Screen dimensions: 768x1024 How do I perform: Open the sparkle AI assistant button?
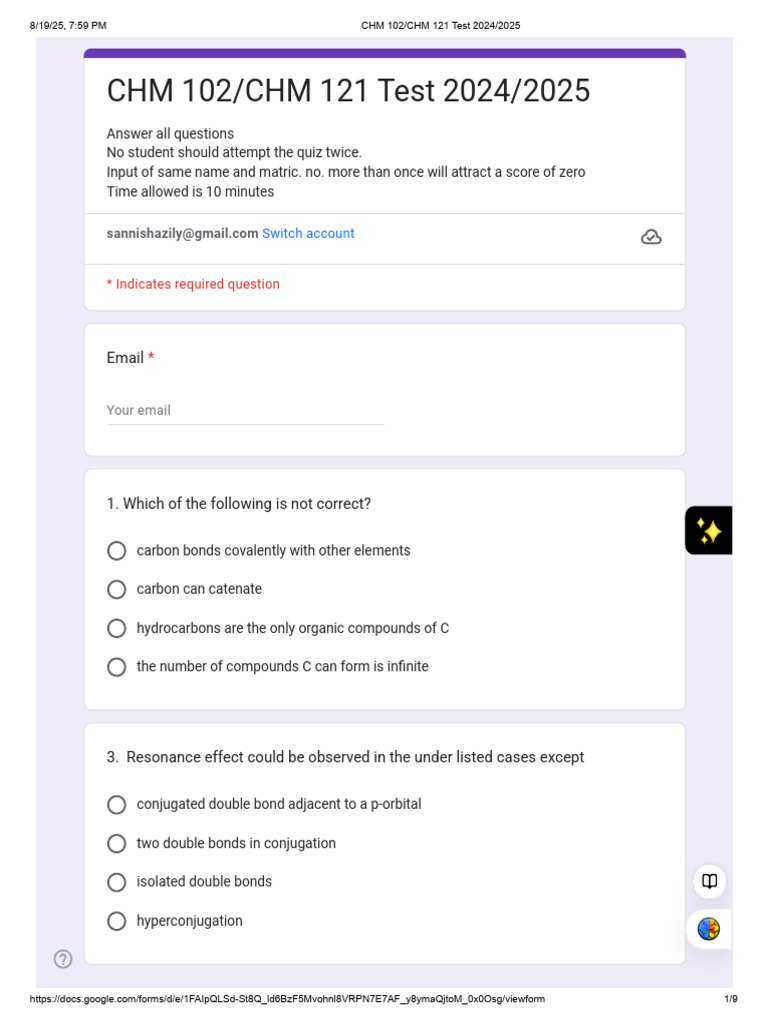click(x=709, y=530)
